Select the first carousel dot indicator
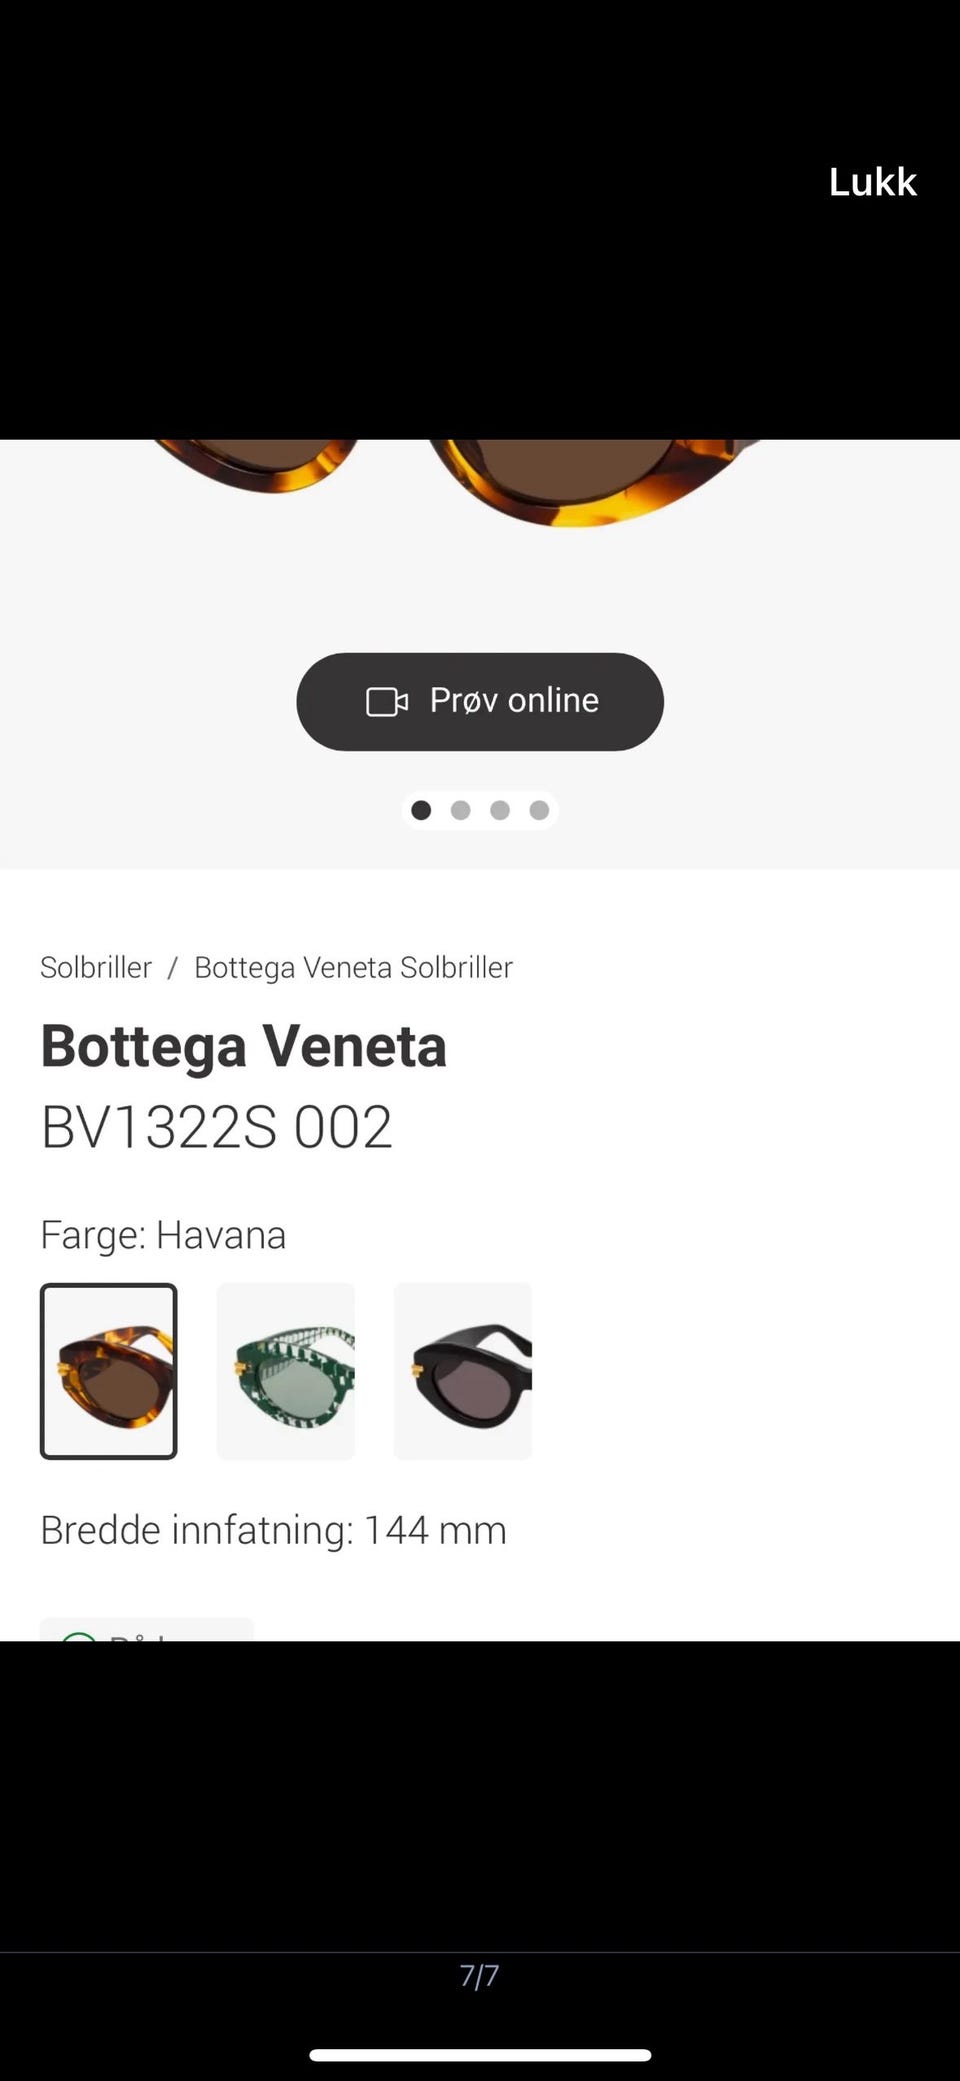Image resolution: width=960 pixels, height=2081 pixels. coord(421,810)
